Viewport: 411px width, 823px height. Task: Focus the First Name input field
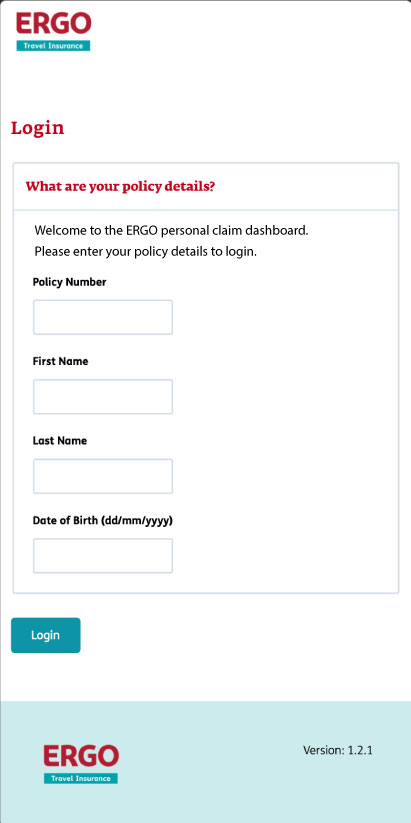[103, 397]
